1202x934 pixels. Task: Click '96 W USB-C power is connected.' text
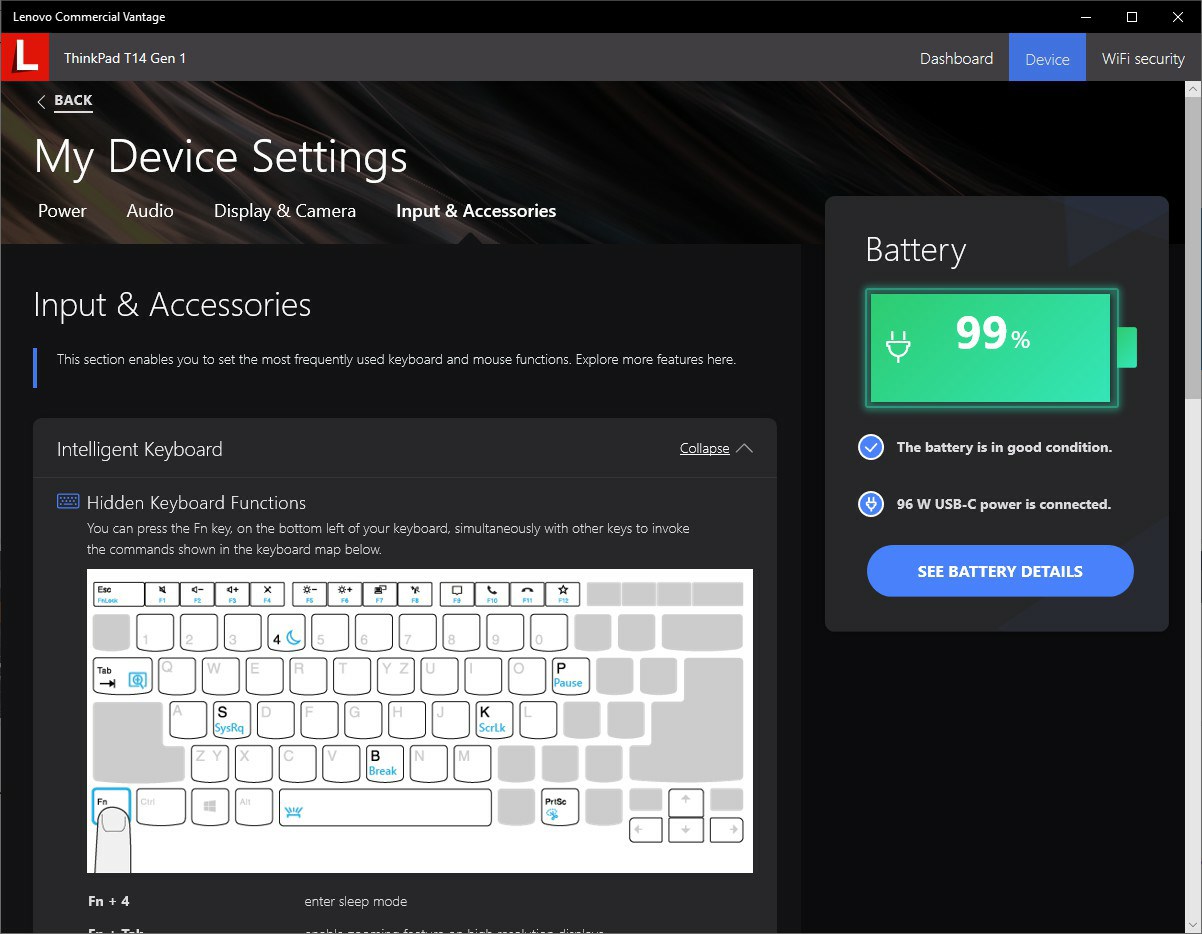click(x=1004, y=504)
